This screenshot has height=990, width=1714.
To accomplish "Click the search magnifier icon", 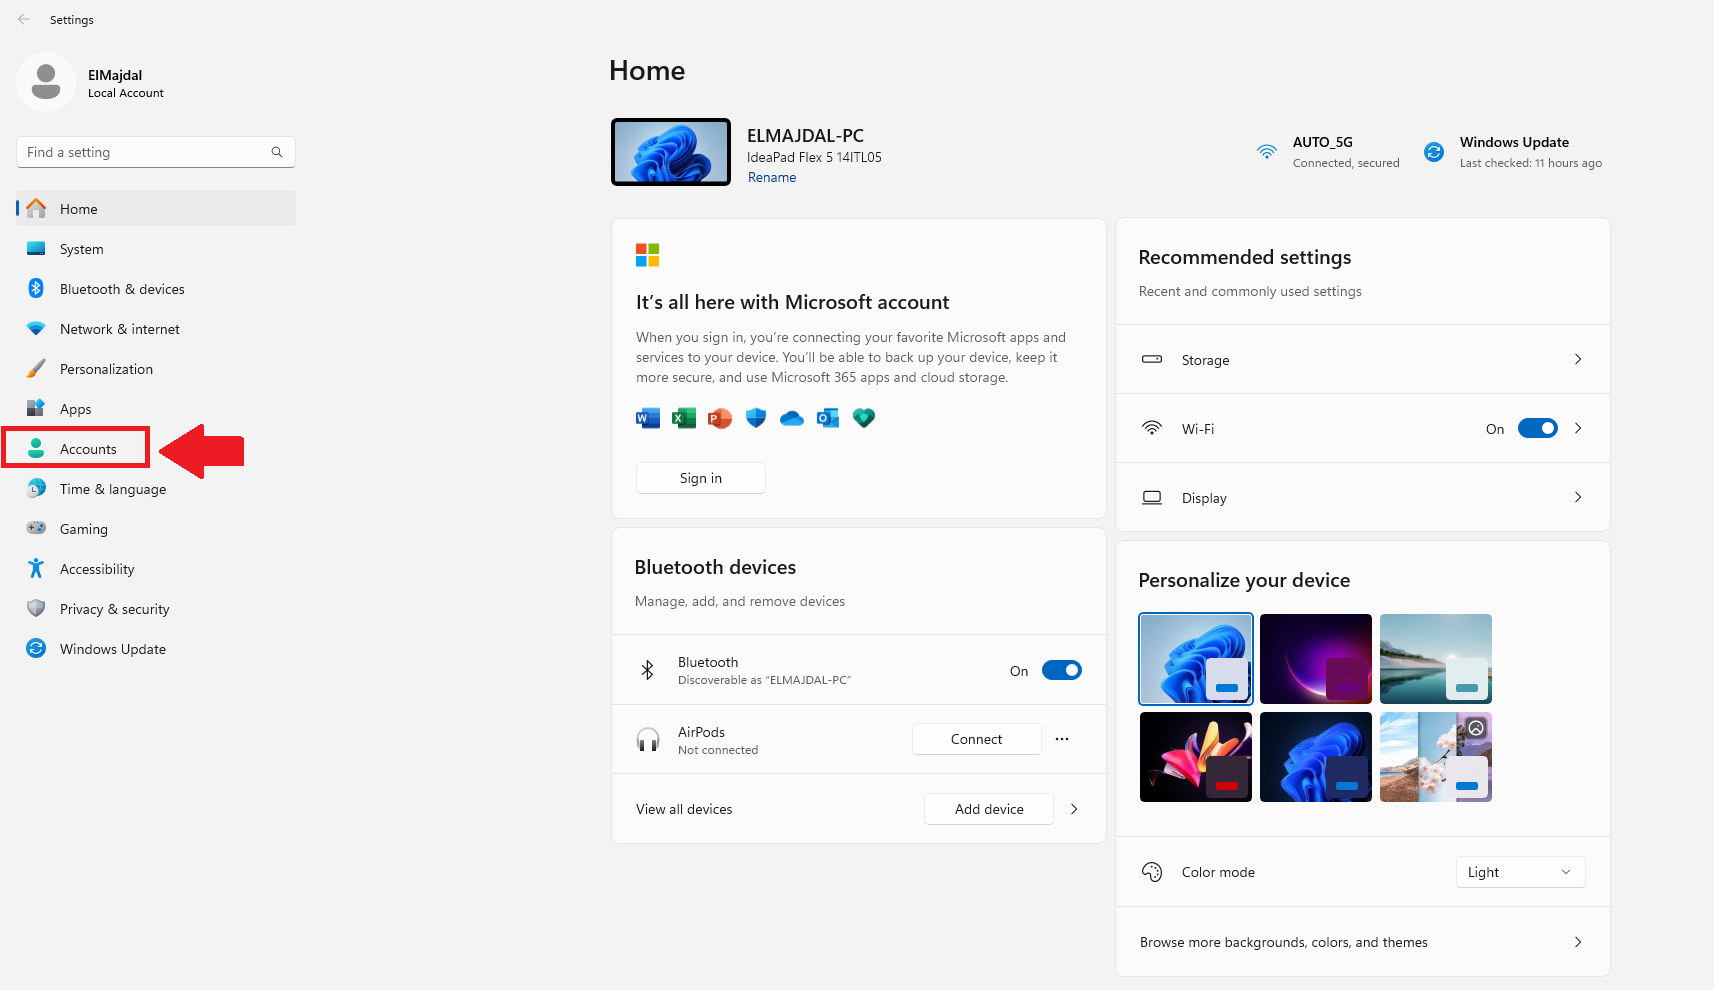I will pyautogui.click(x=277, y=152).
